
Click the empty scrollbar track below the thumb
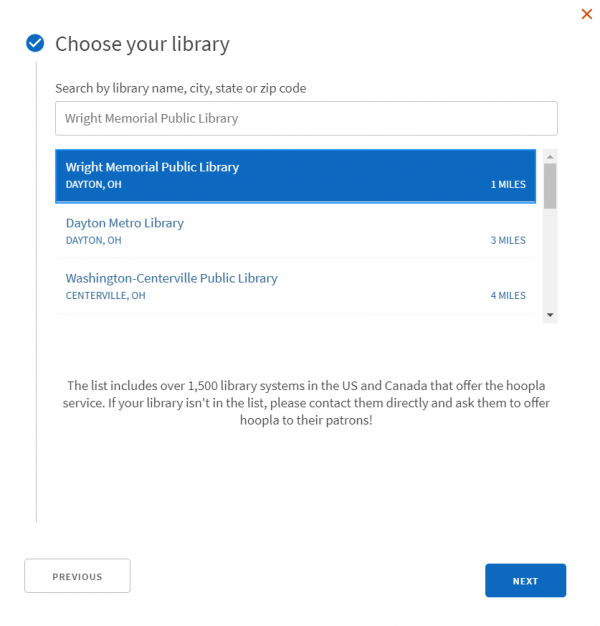(x=550, y=259)
